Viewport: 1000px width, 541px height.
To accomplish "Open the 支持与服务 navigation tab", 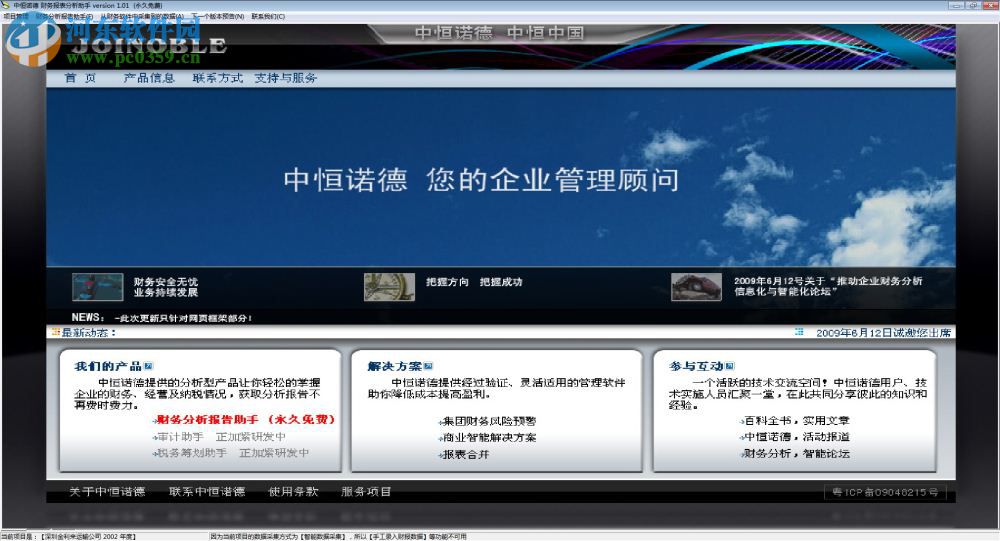I will 286,78.
